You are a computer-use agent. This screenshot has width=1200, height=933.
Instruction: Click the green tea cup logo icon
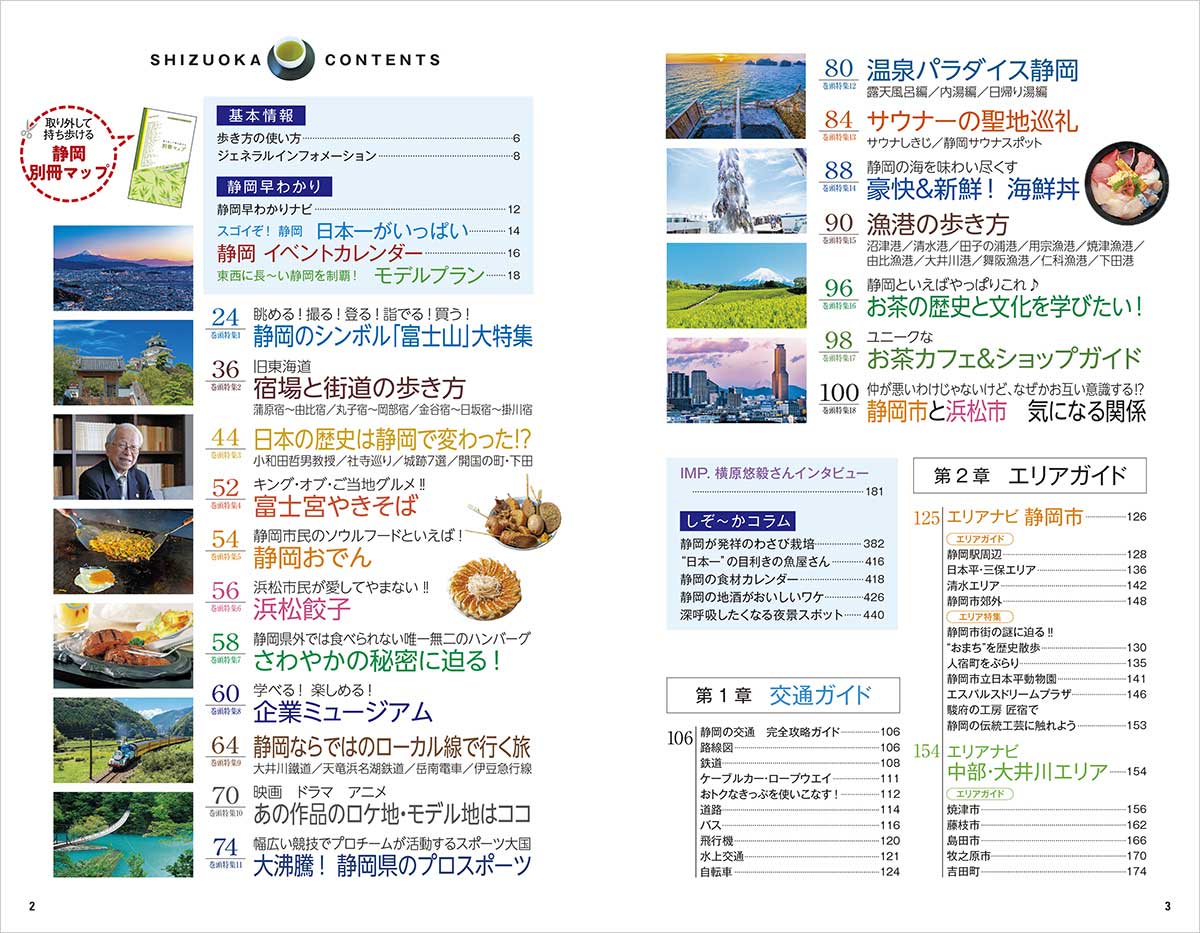292,57
